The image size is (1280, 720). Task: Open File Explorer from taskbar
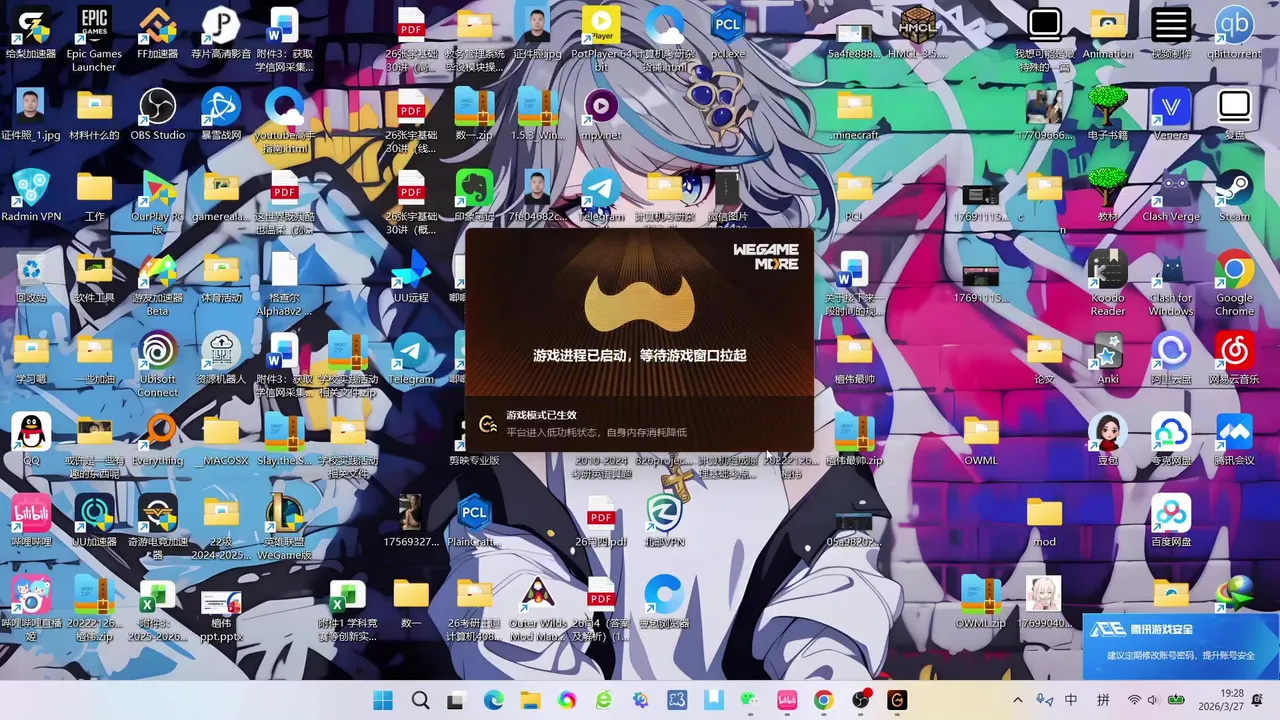click(x=530, y=700)
